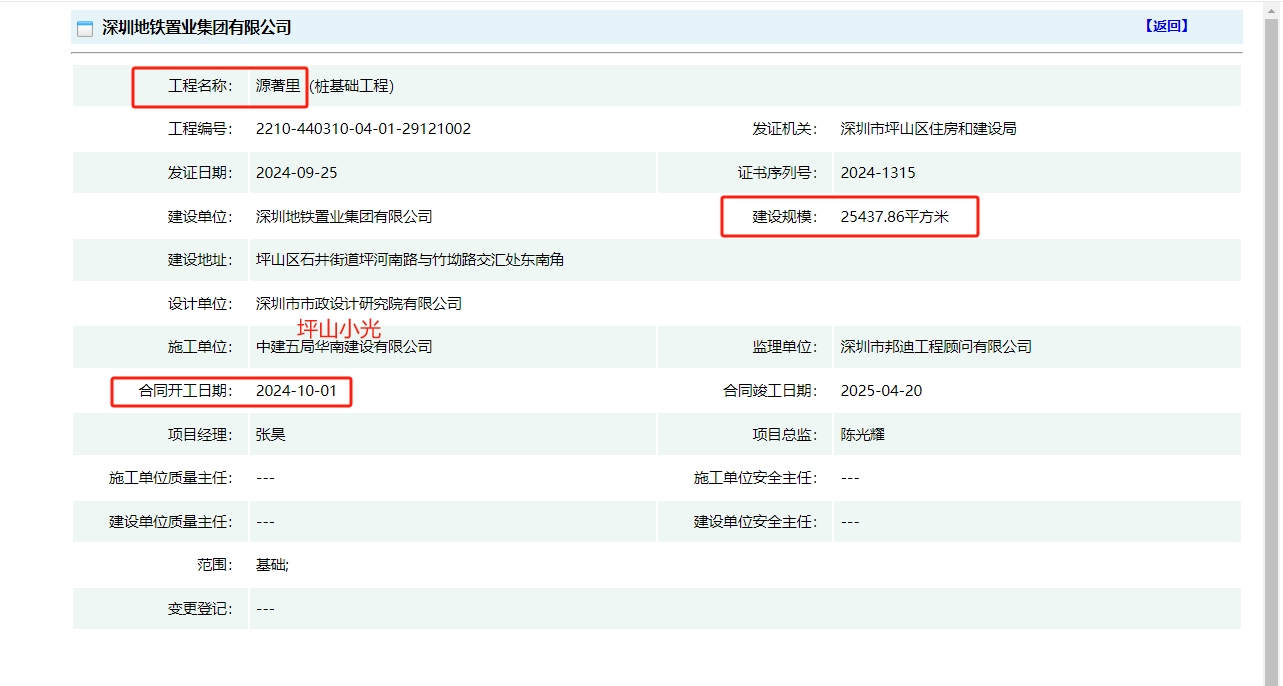Click the project manager name 张昊
Image resolution: width=1283 pixels, height=686 pixels.
point(271,435)
